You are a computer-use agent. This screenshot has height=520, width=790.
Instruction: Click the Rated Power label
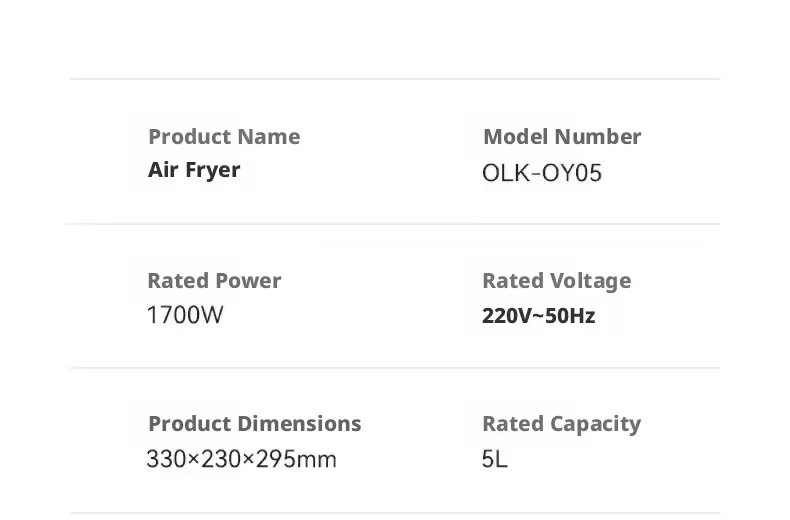[x=214, y=281]
